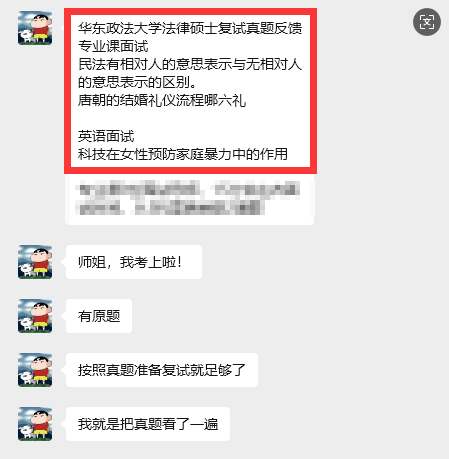
Task: Click the first blurred line under the highlighted box
Action: pyautogui.click(x=189, y=189)
